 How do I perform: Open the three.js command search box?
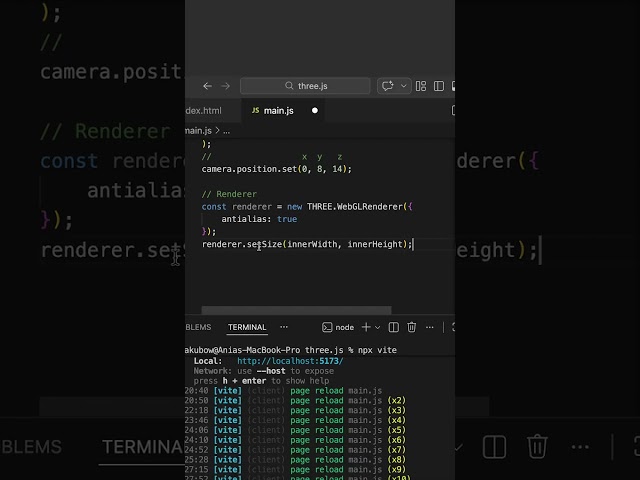(305, 86)
